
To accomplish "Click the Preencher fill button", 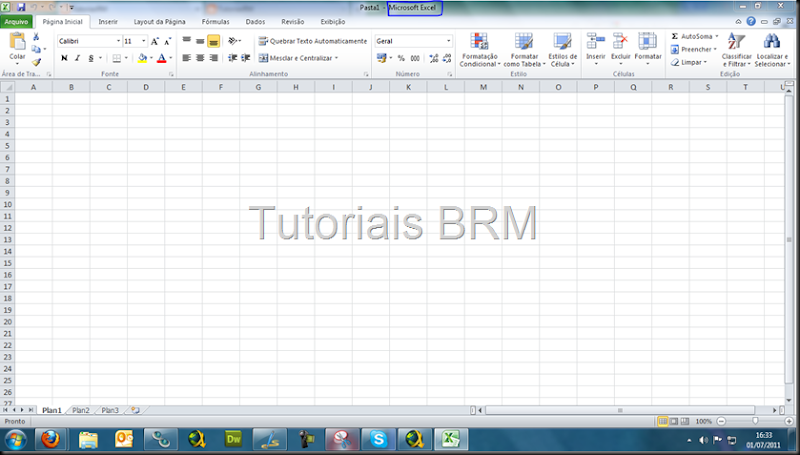I will 693,49.
